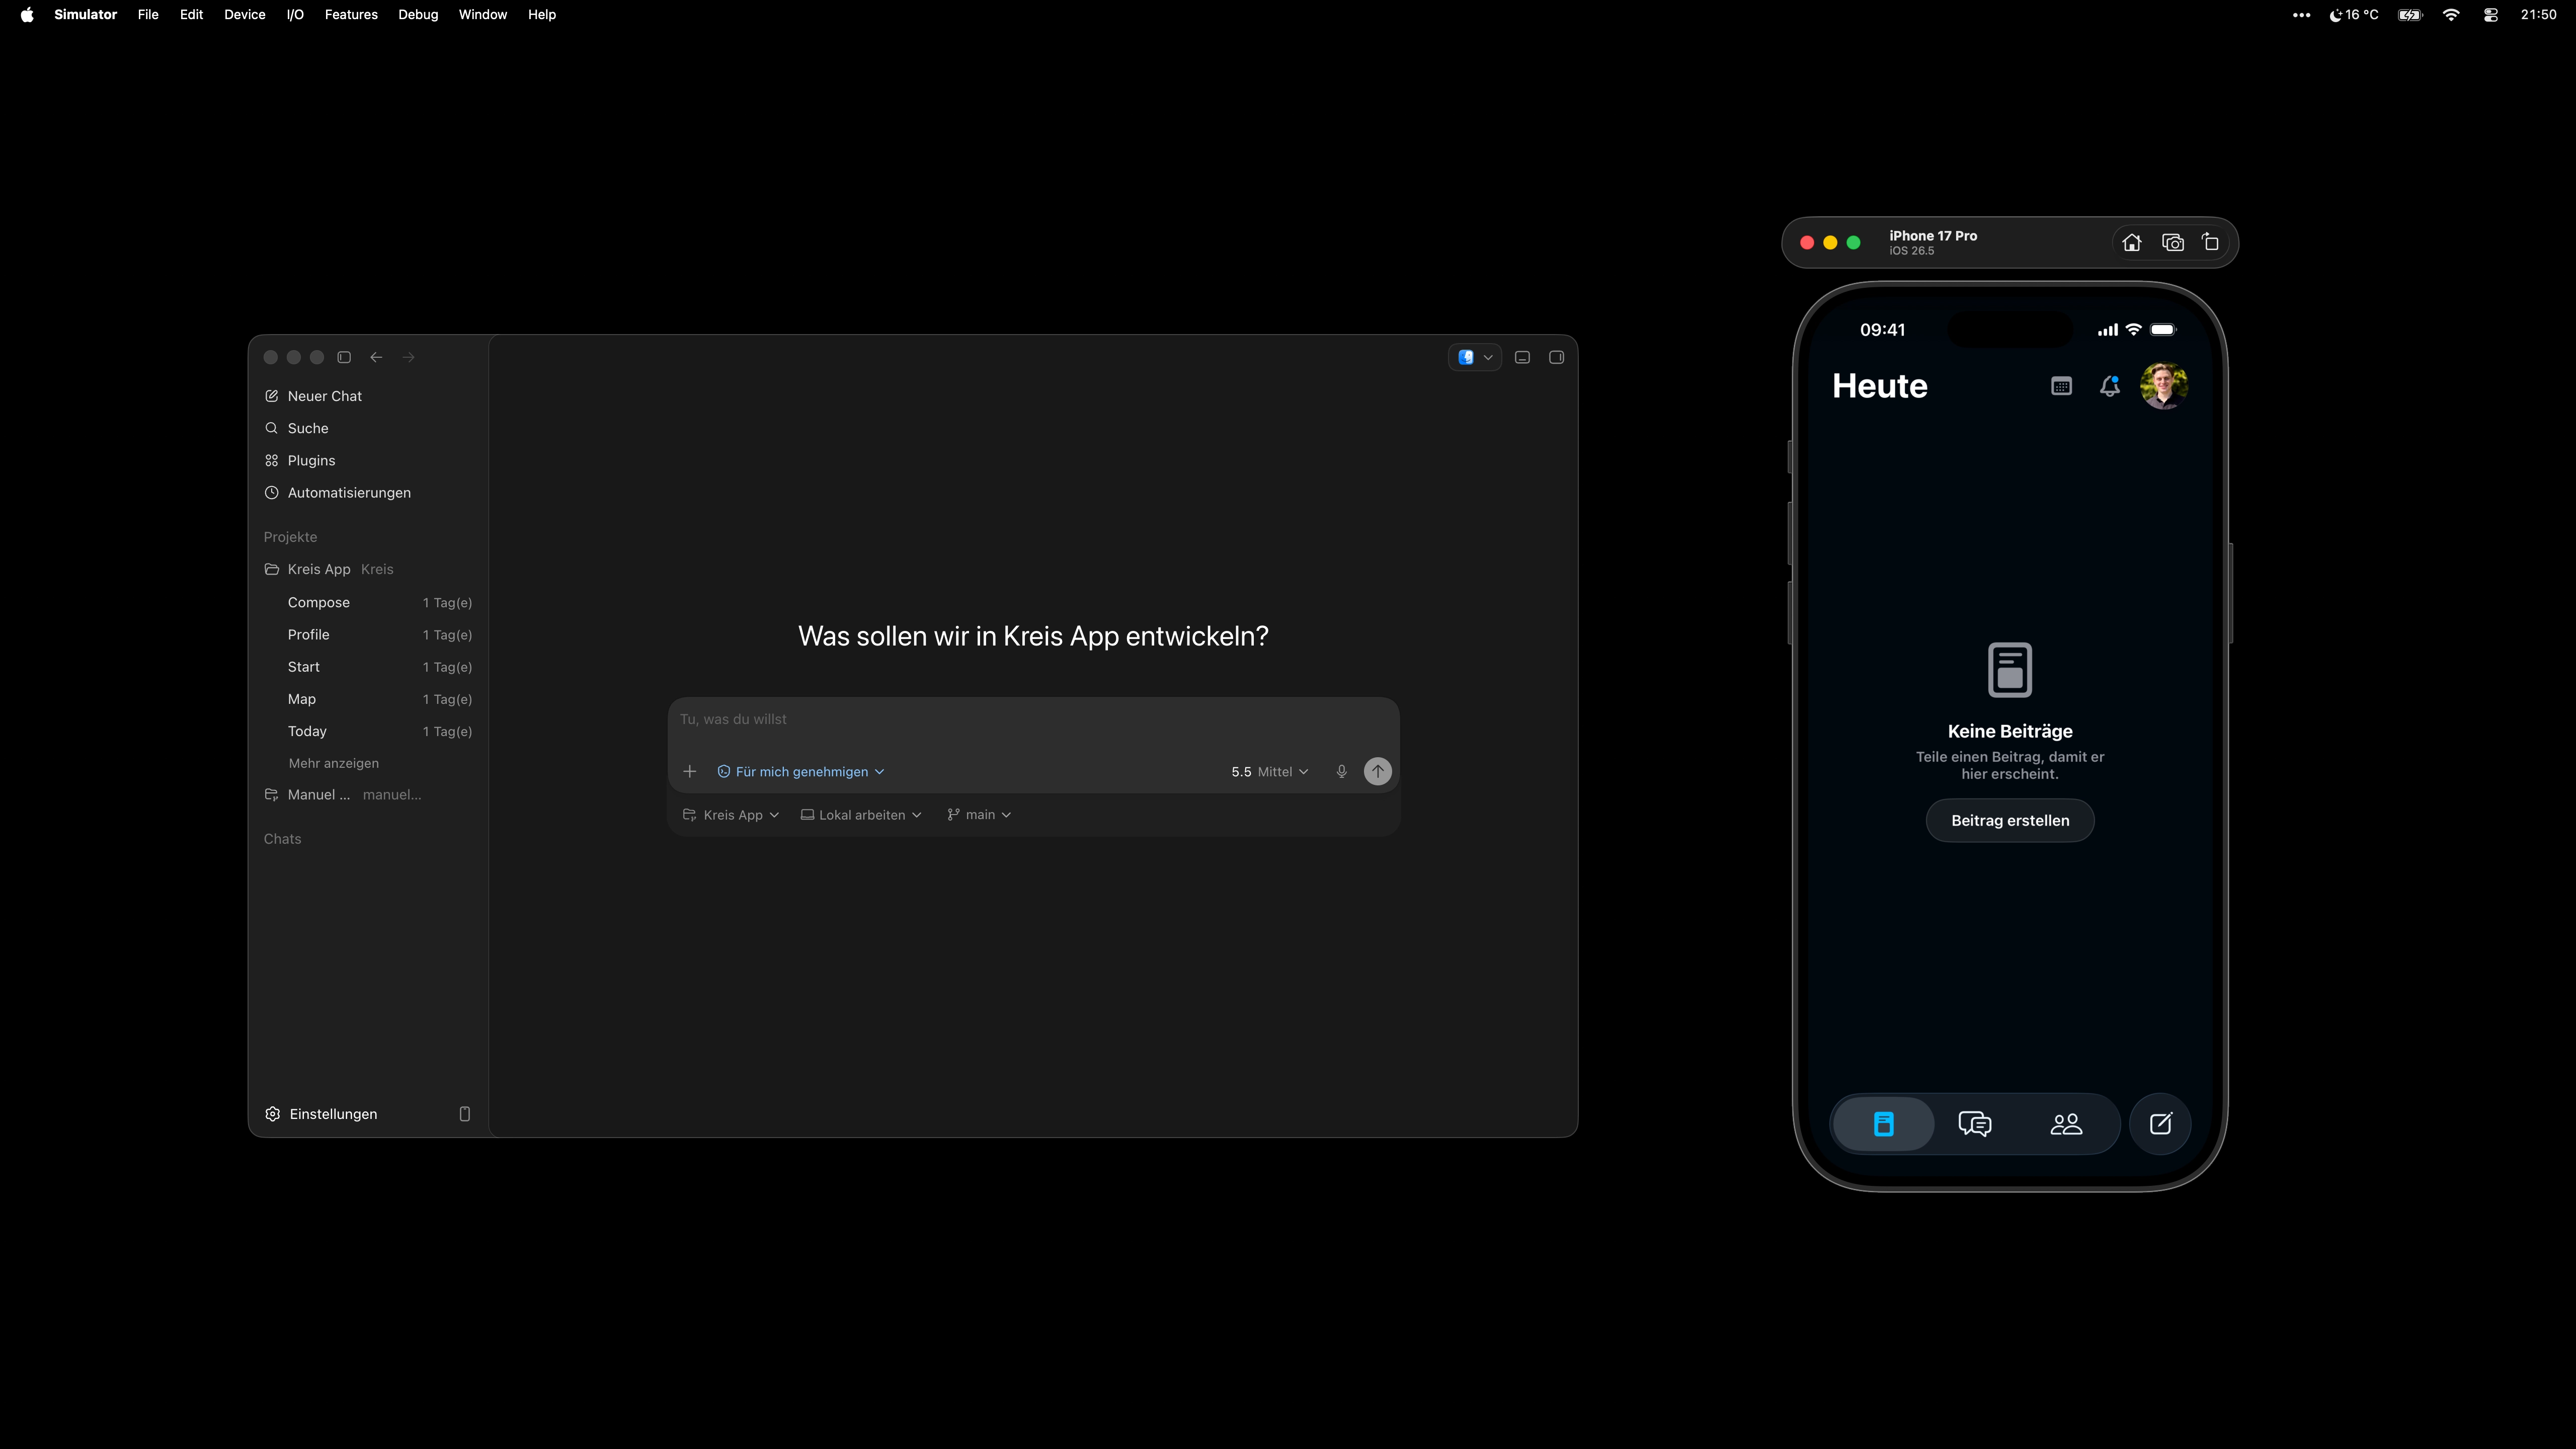Tap the compose pencil icon in the iPhone app
2576x1449 pixels.
click(2160, 1124)
